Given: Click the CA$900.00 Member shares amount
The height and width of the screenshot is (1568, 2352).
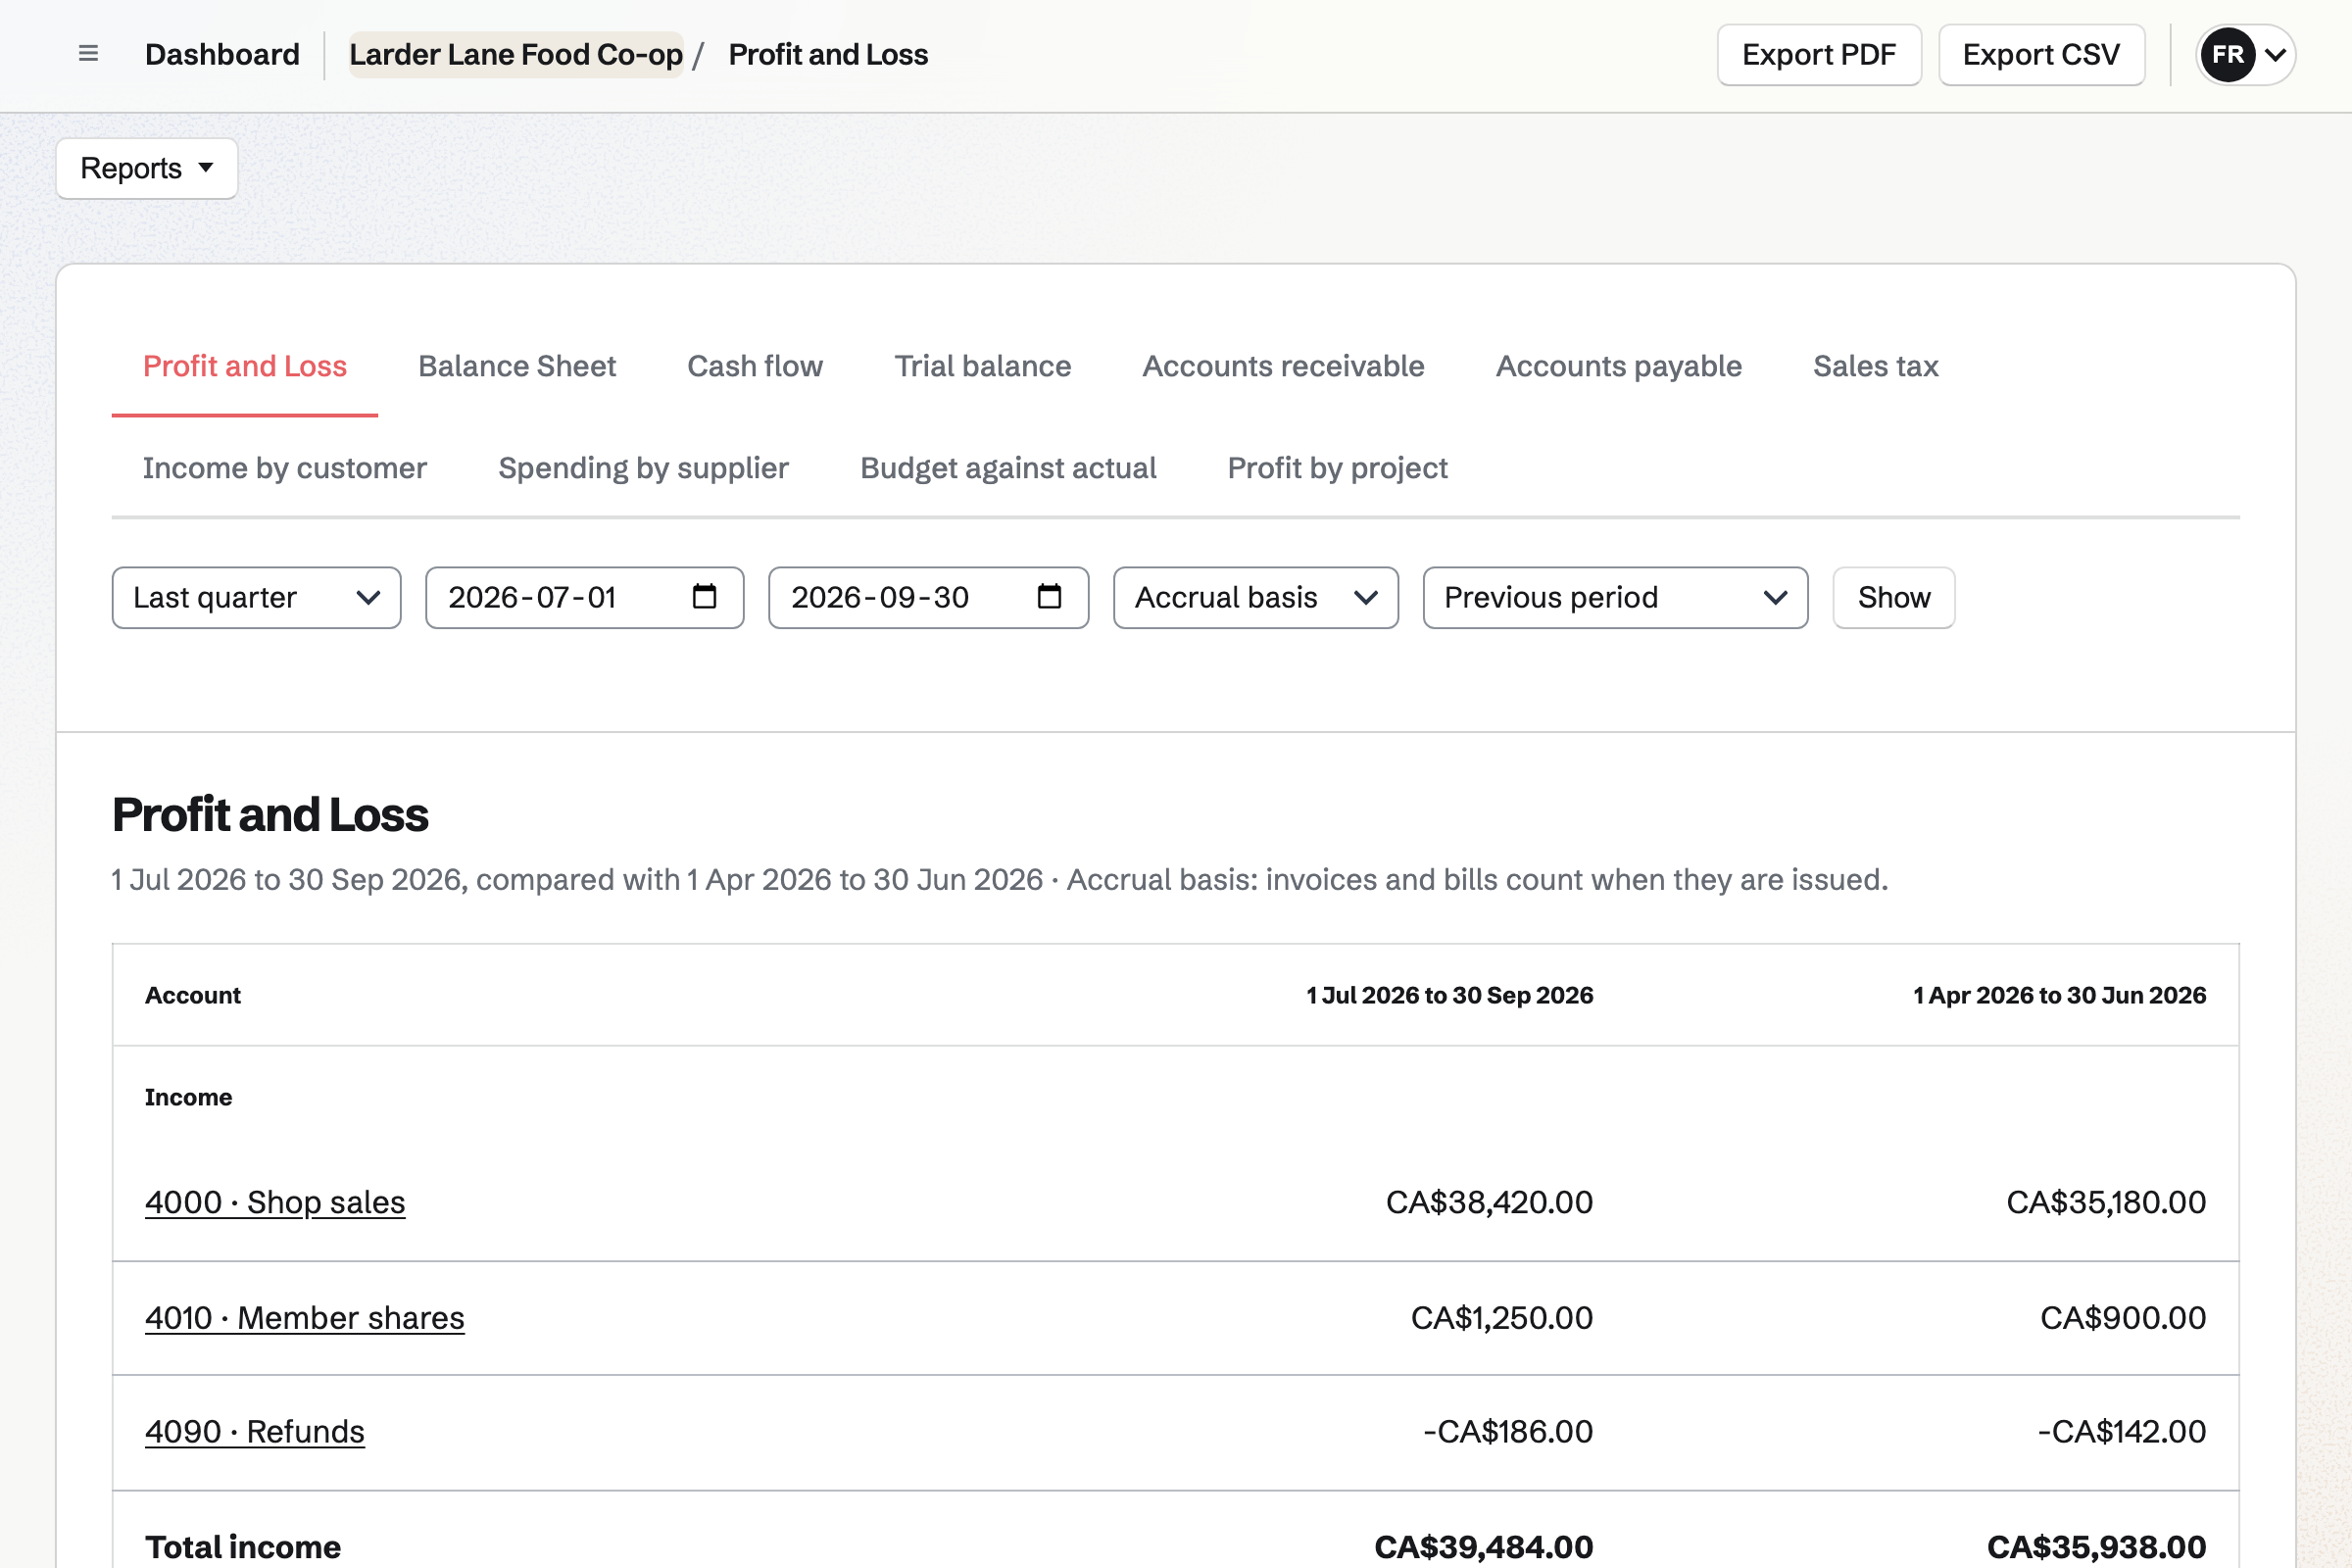Looking at the screenshot, I should (x=2123, y=1318).
